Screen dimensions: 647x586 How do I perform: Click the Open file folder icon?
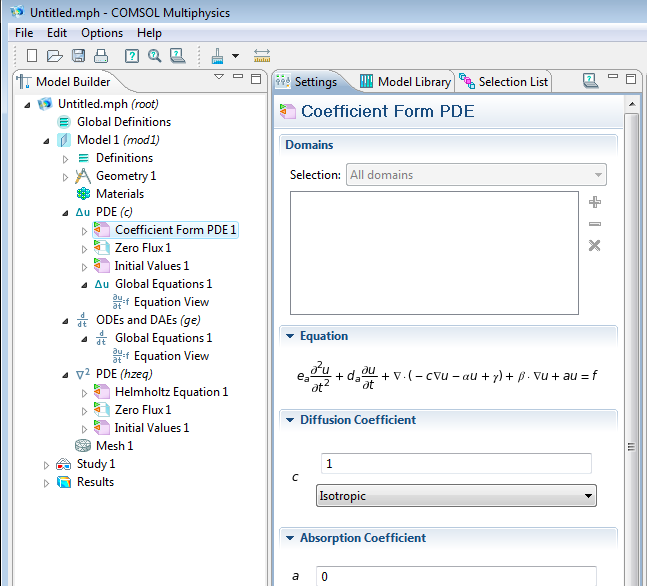click(x=54, y=56)
